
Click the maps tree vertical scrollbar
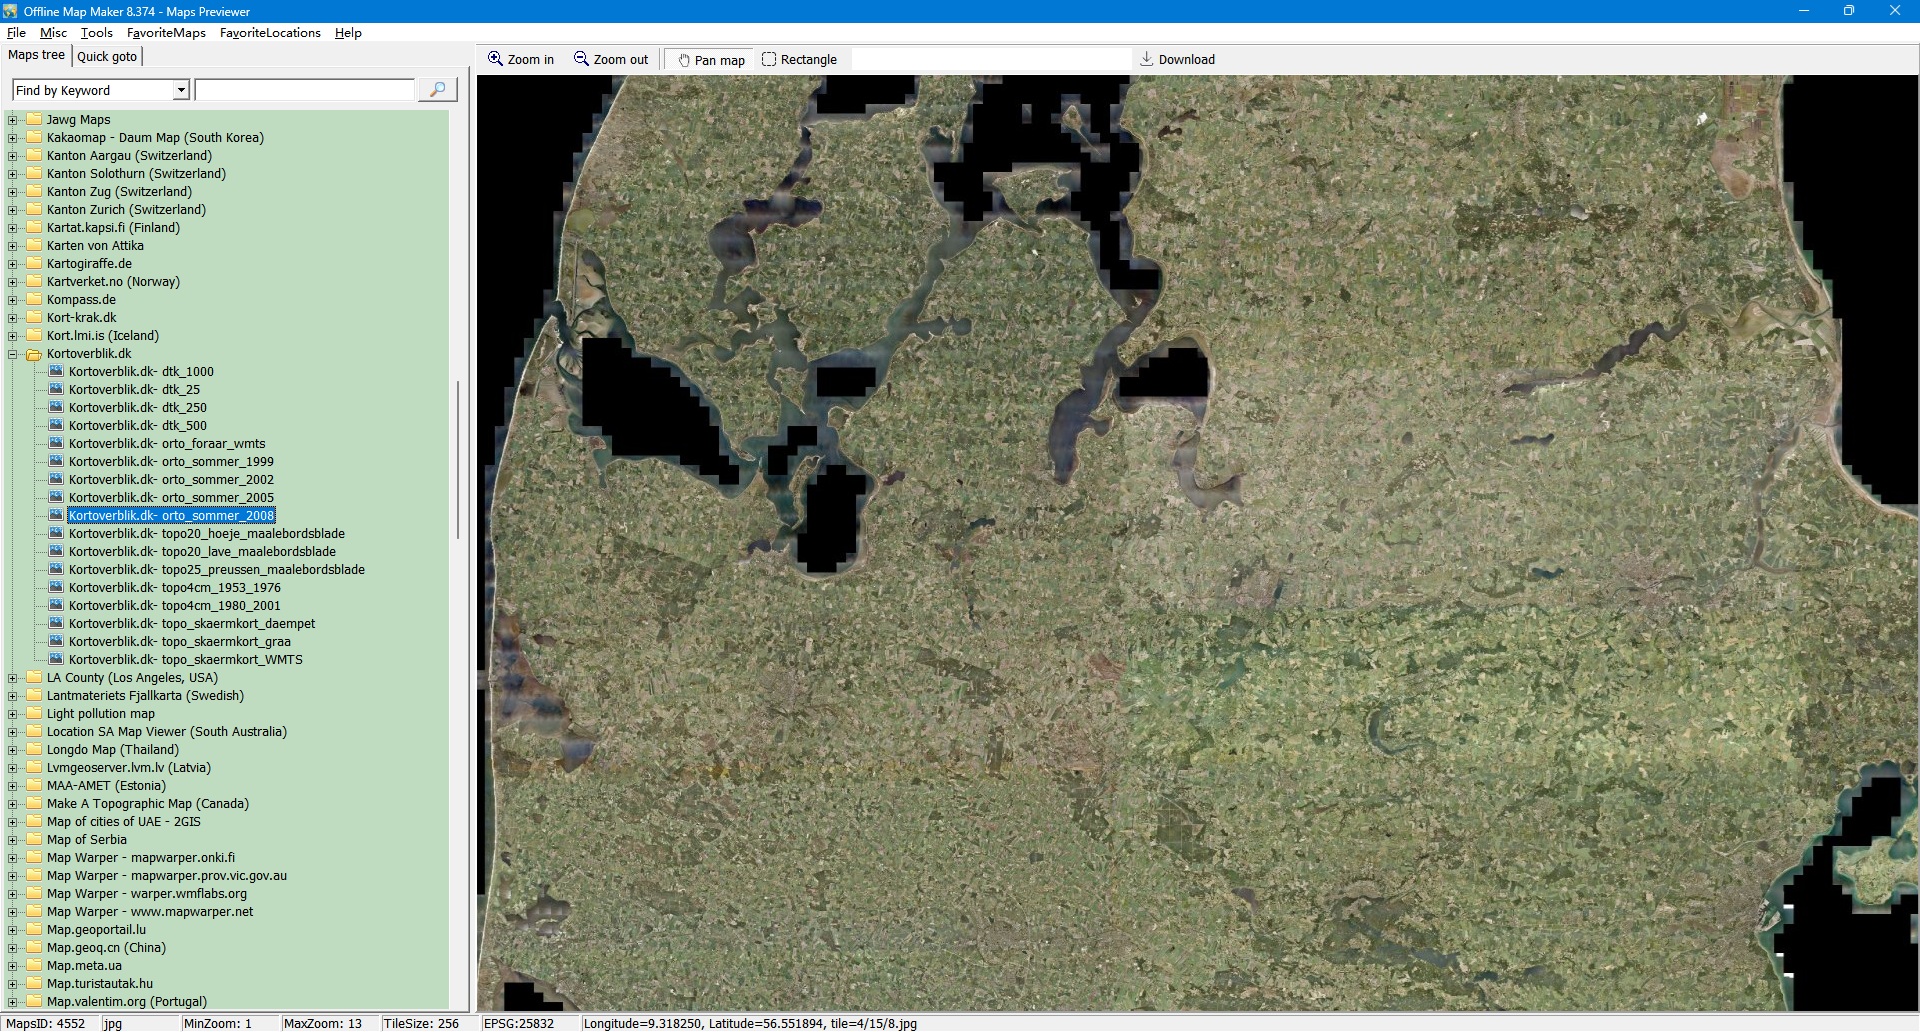tap(458, 460)
